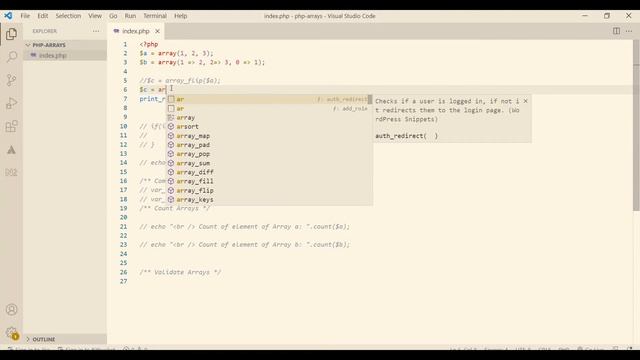640x360 pixels.
Task: Click the EXPLORER panel title
Action: pos(44,31)
